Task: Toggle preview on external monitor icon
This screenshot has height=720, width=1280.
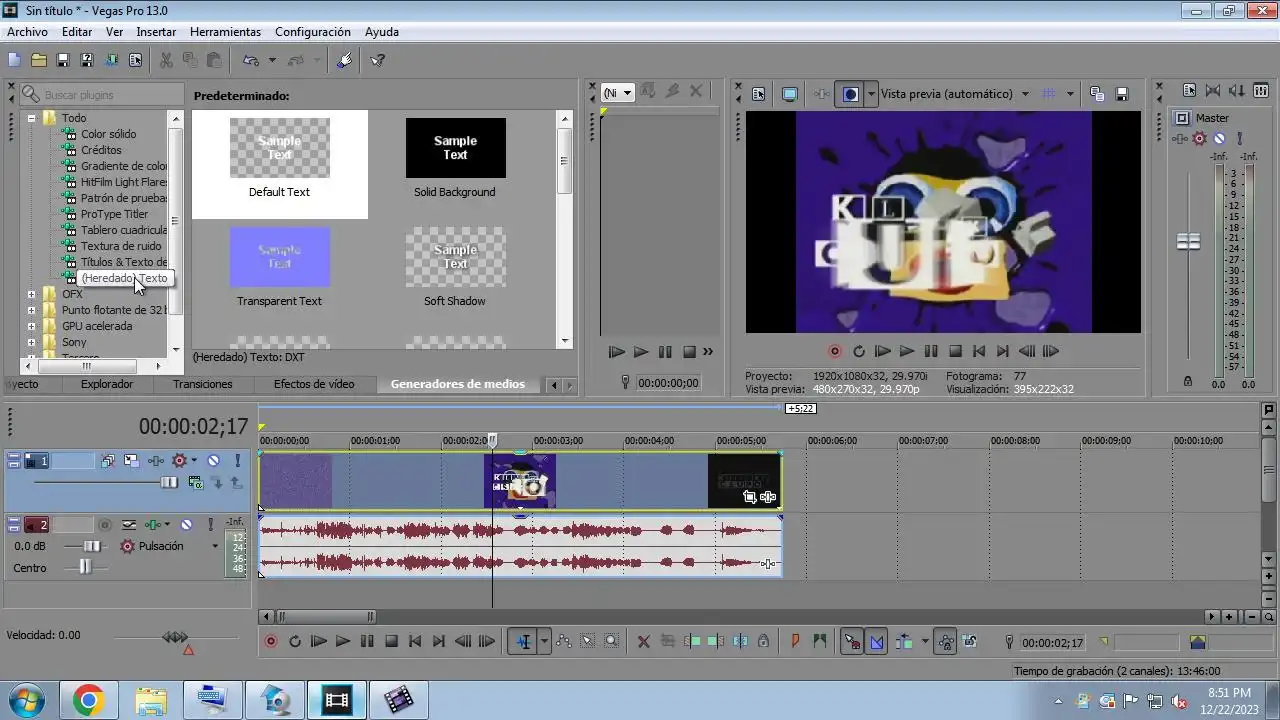Action: pyautogui.click(x=789, y=94)
